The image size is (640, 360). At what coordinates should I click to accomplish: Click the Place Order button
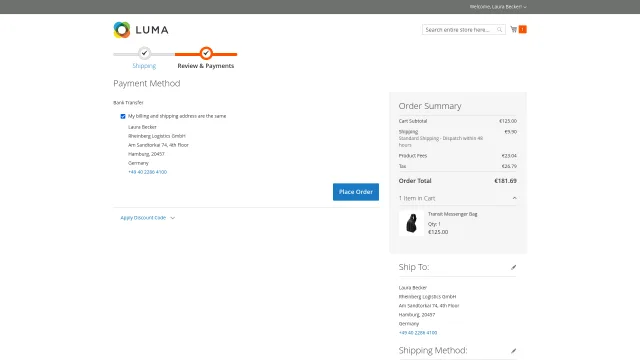tap(356, 192)
